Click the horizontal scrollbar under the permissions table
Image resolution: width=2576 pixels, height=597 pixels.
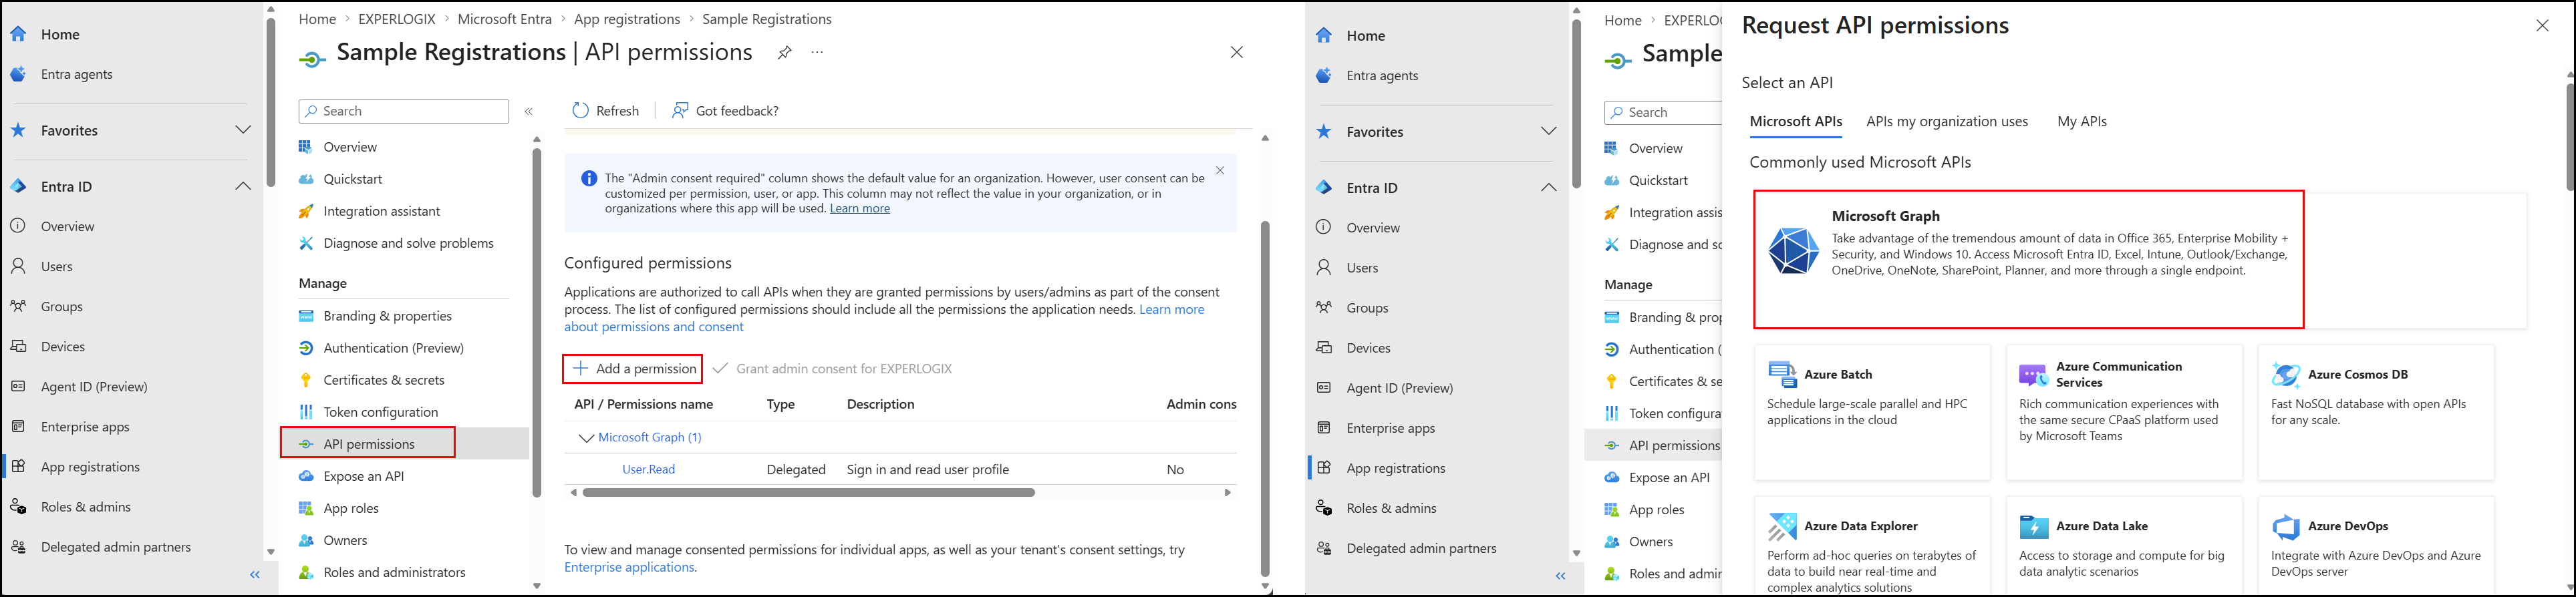click(x=808, y=492)
